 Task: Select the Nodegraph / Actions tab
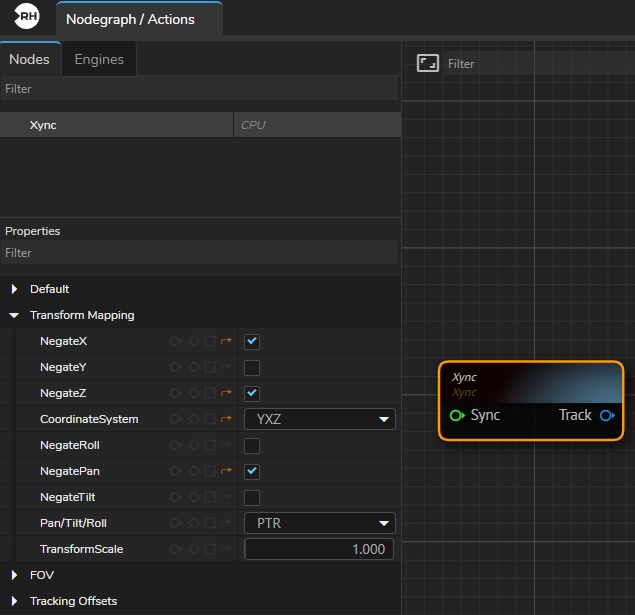pos(130,19)
